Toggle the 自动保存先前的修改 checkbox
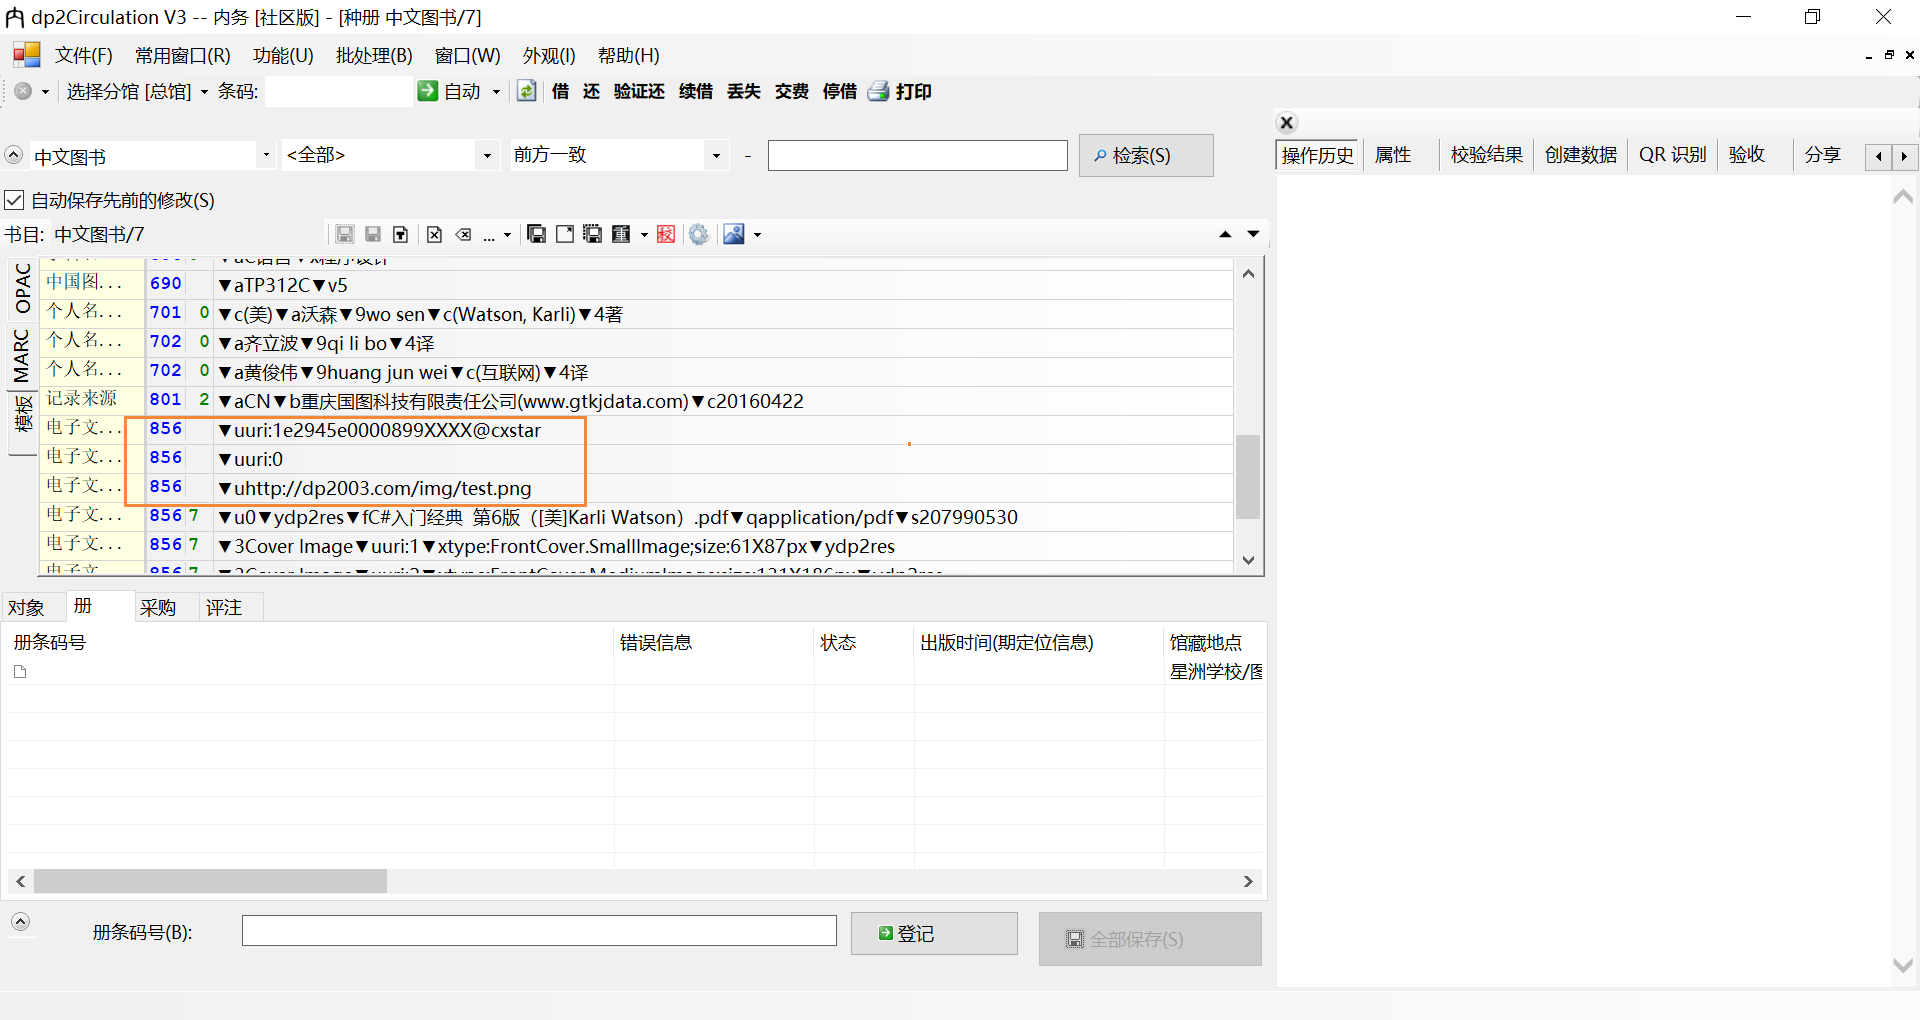The image size is (1920, 1020). pos(14,200)
